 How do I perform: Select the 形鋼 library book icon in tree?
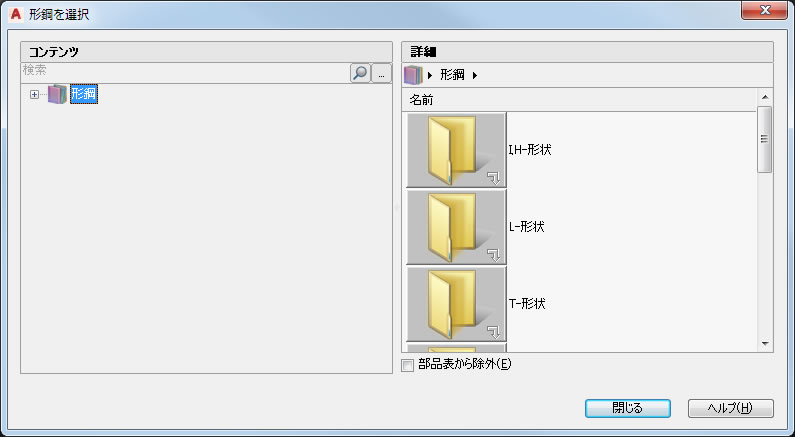57,94
